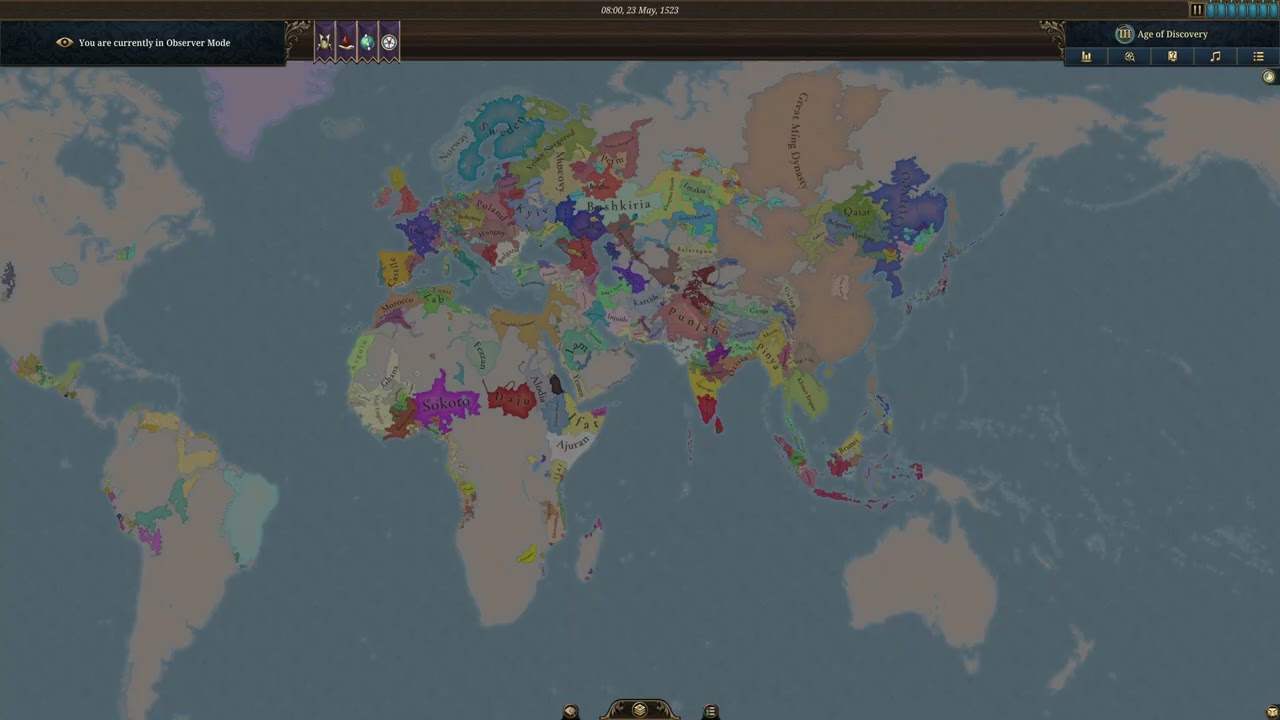The height and width of the screenshot is (720, 1280).
Task: Click the bottom left round diamond icon
Action: (570, 712)
